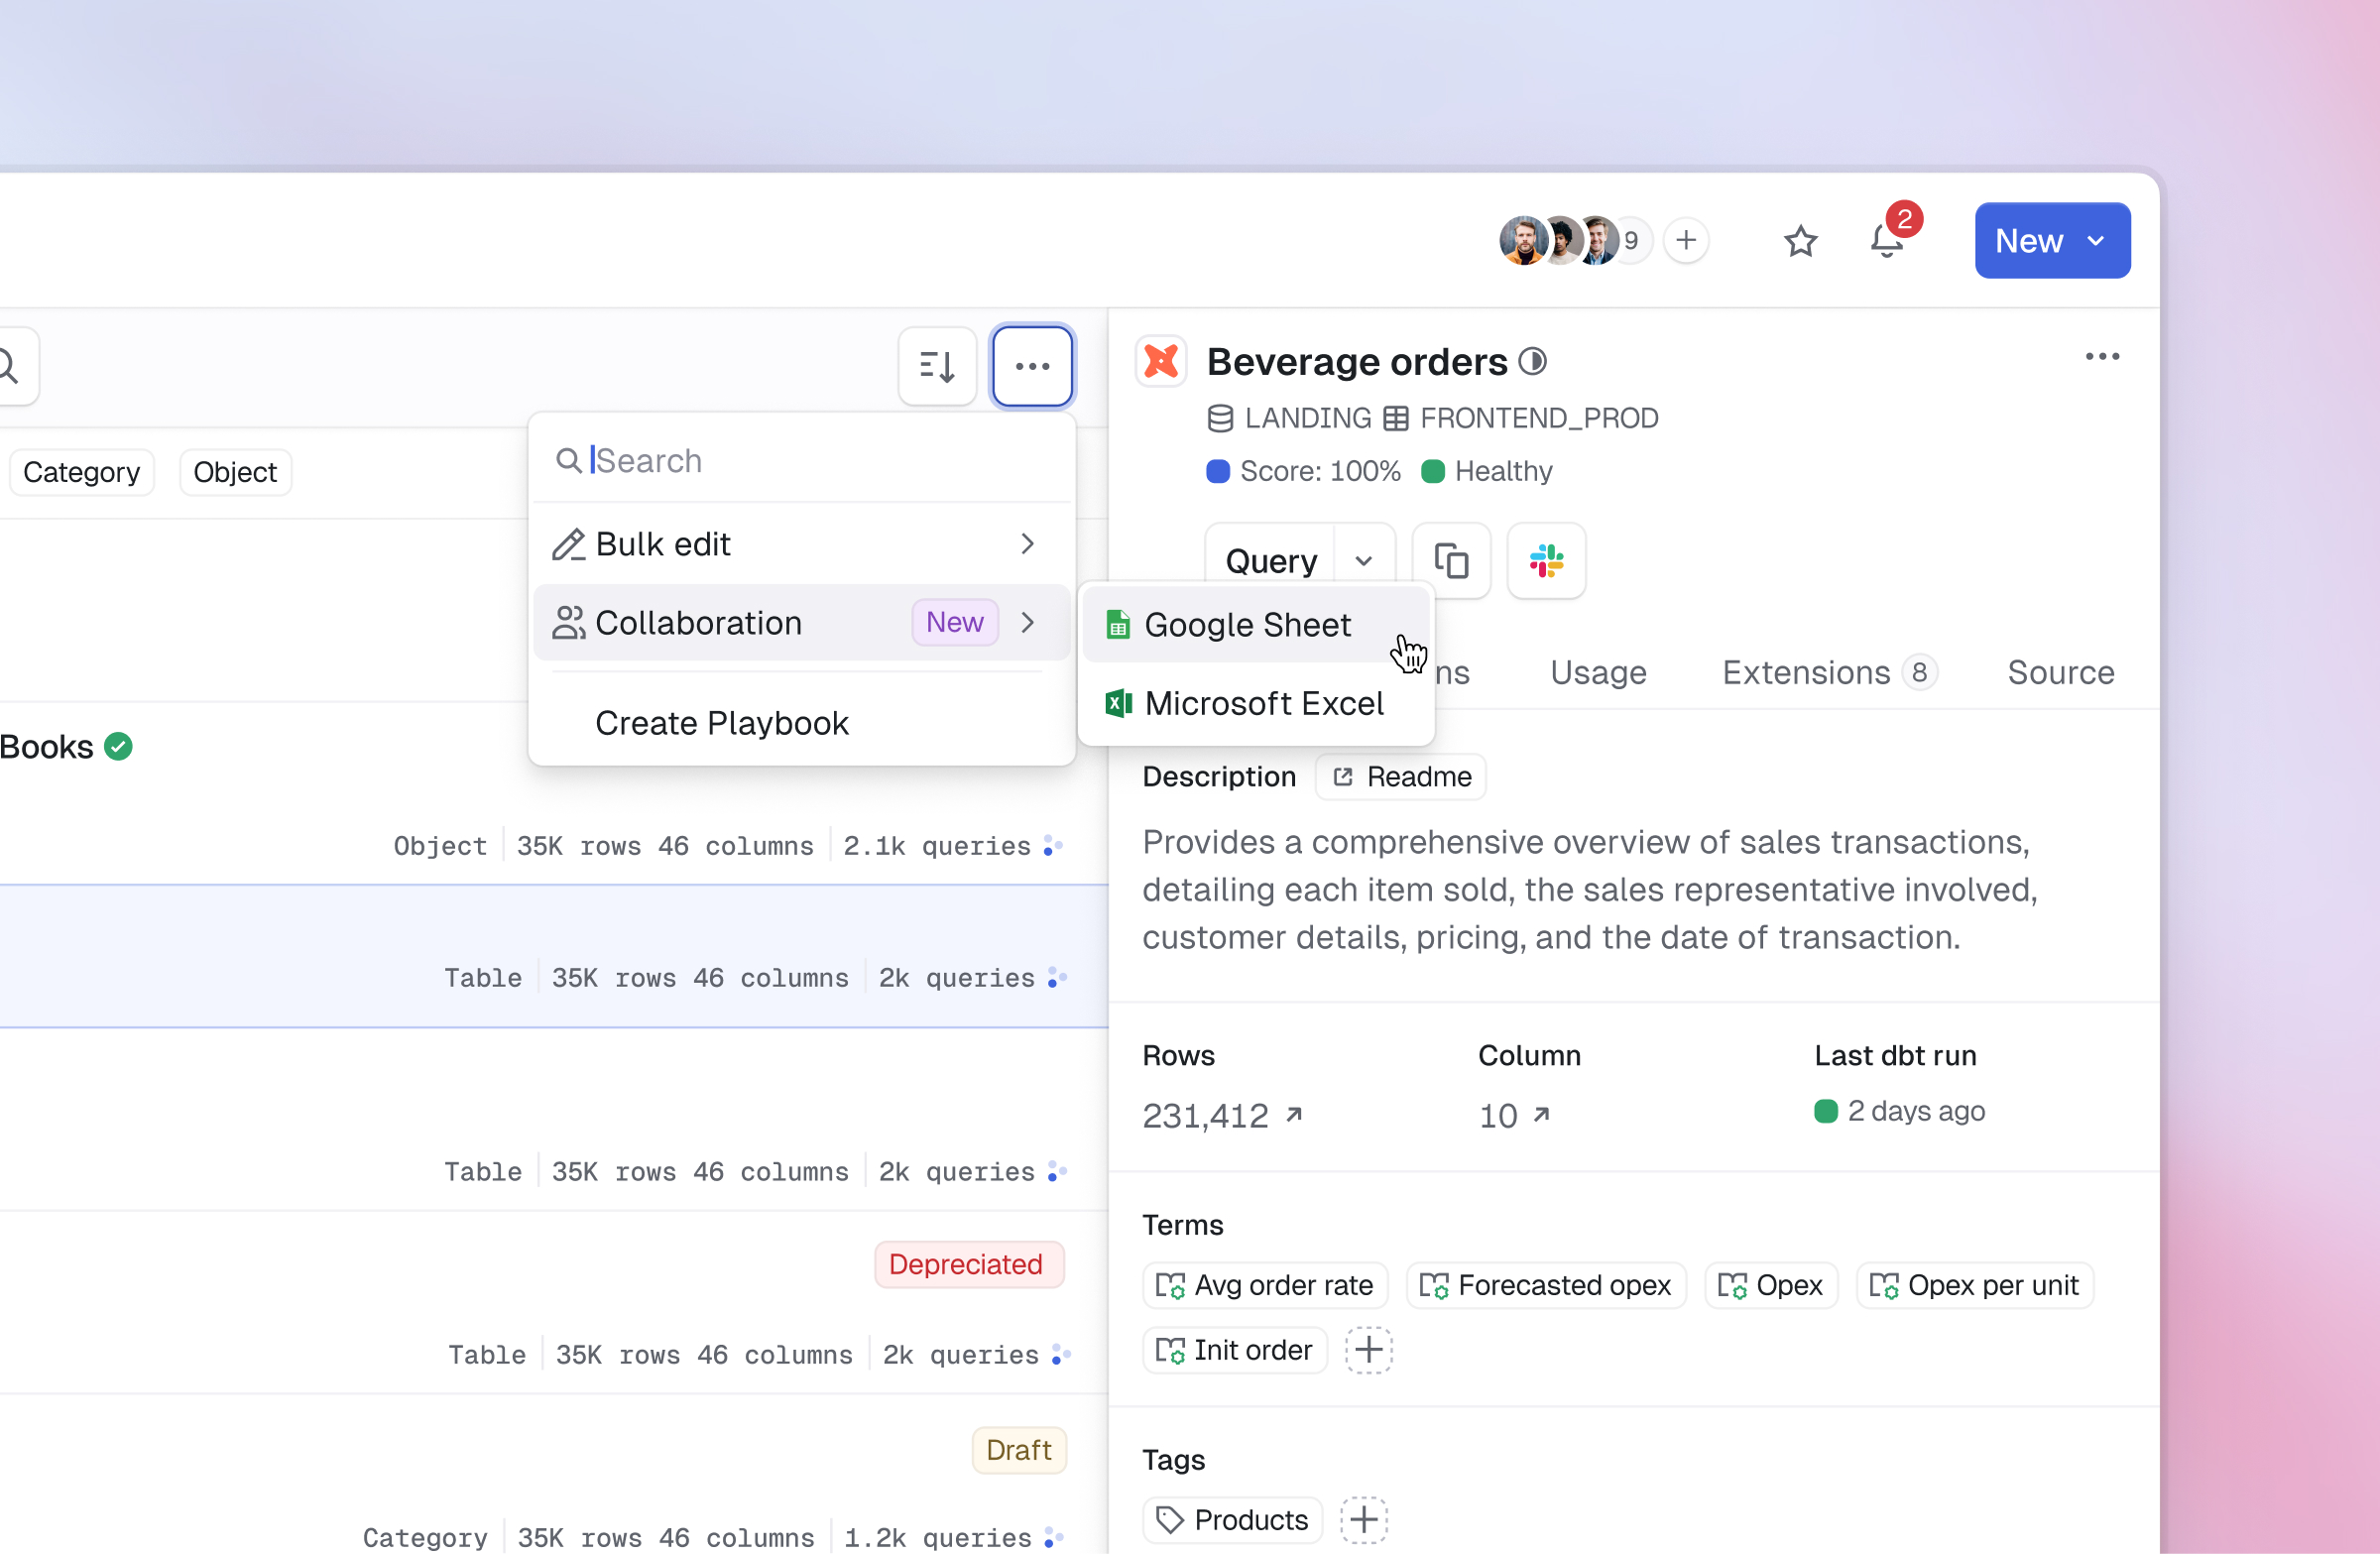Add a new tag with plus
Viewport: 2380px width, 1554px height.
1364,1520
